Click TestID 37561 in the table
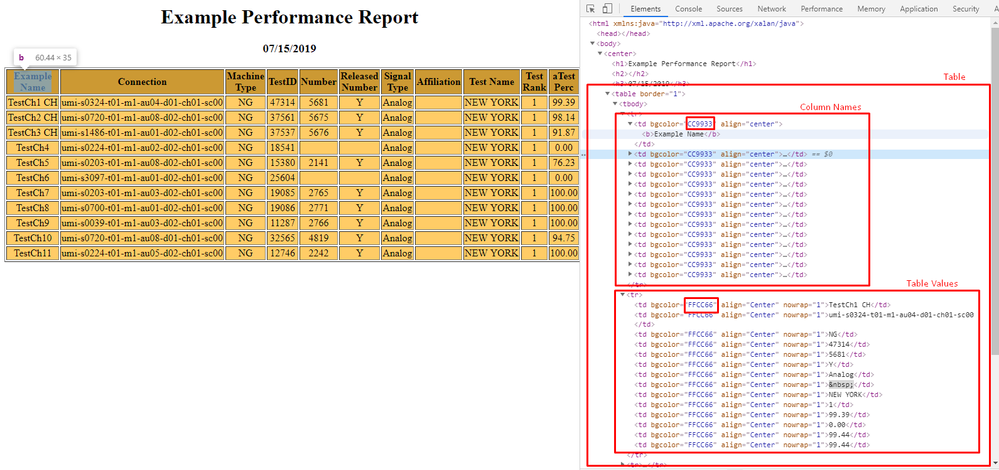This screenshot has width=999, height=470. (283, 117)
